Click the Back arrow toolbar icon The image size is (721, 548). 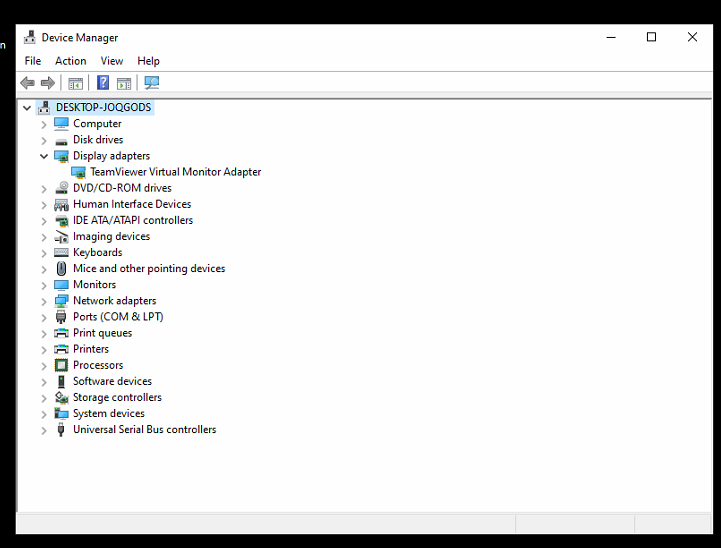pos(28,83)
